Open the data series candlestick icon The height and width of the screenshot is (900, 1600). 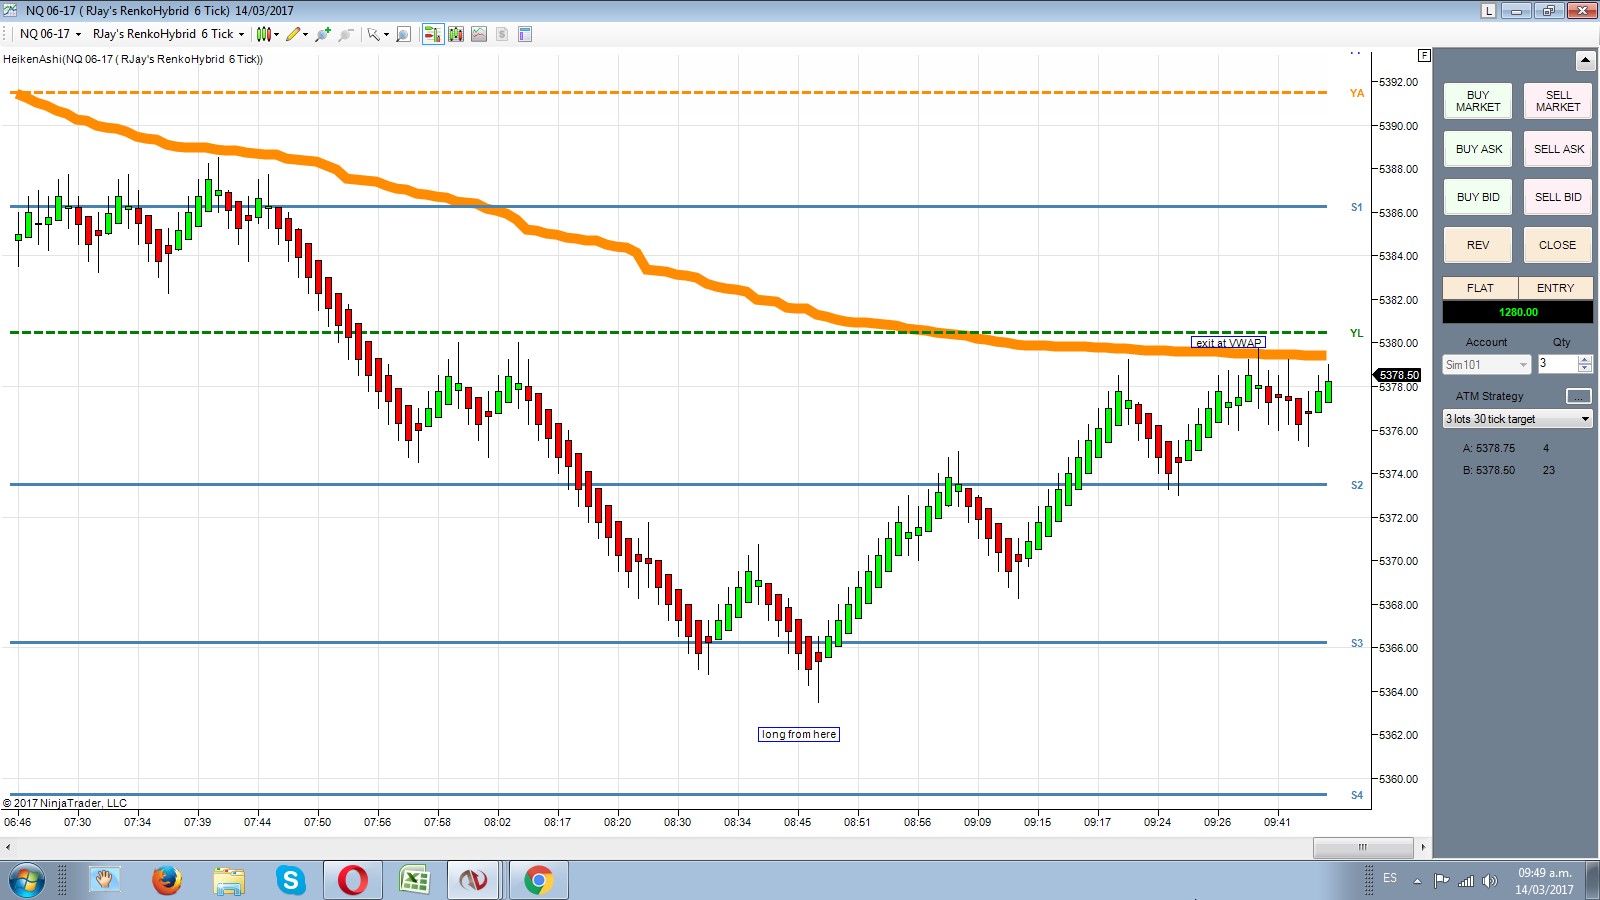(456, 34)
